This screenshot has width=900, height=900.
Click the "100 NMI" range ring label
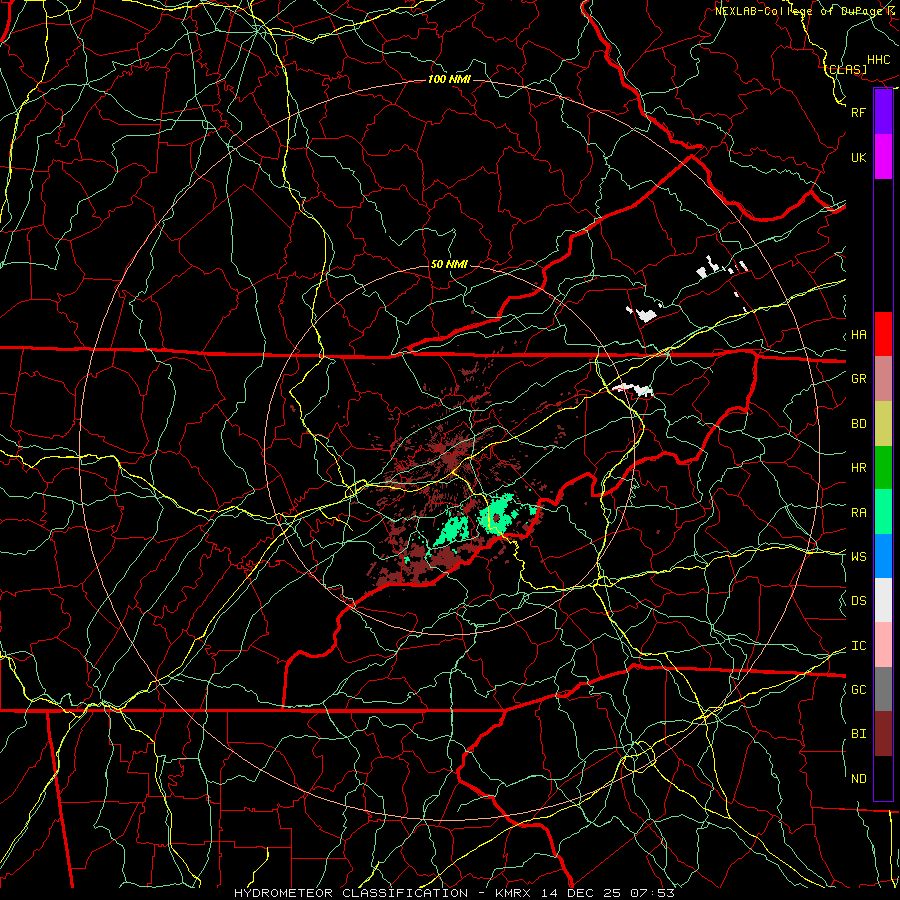click(x=449, y=79)
